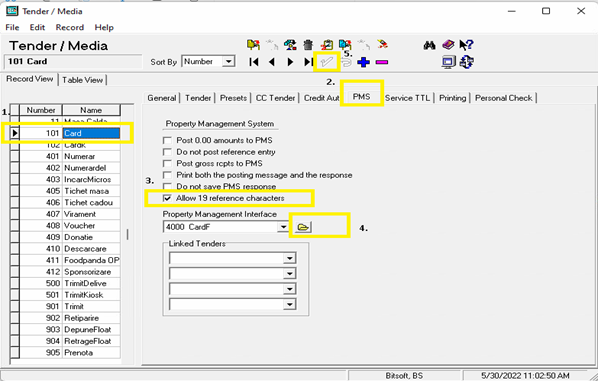This screenshot has height=381, width=598.
Task: Click the undo arrow icon
Action: (x=346, y=62)
